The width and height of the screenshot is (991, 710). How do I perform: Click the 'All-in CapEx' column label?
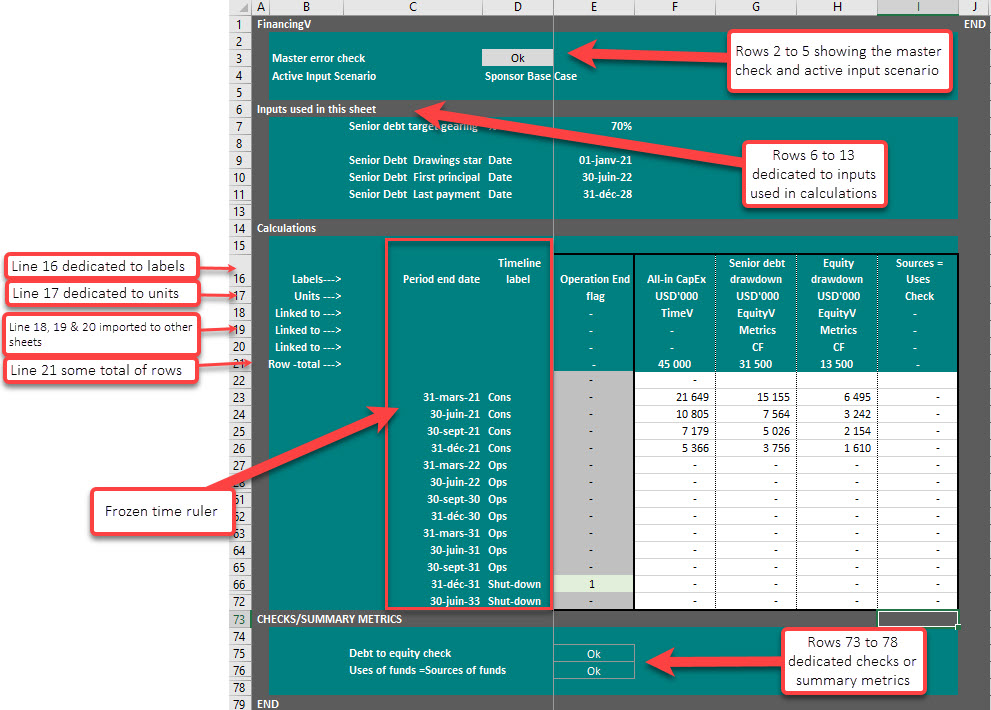pyautogui.click(x=676, y=279)
